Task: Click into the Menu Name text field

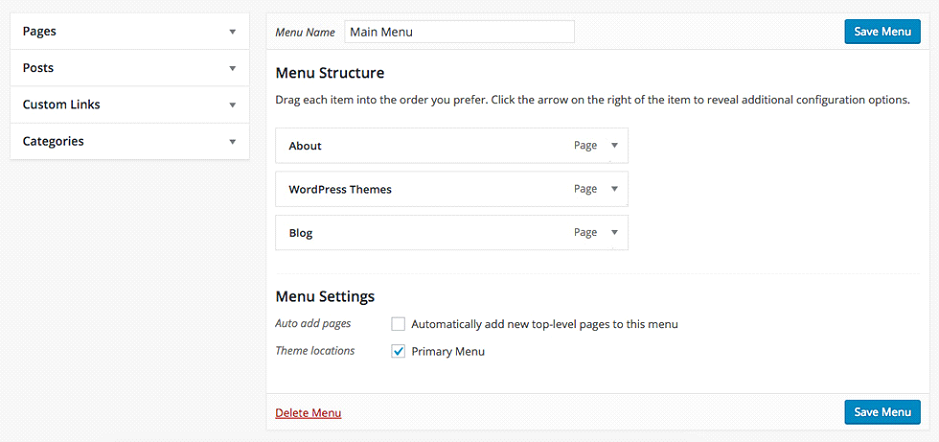Action: click(459, 32)
